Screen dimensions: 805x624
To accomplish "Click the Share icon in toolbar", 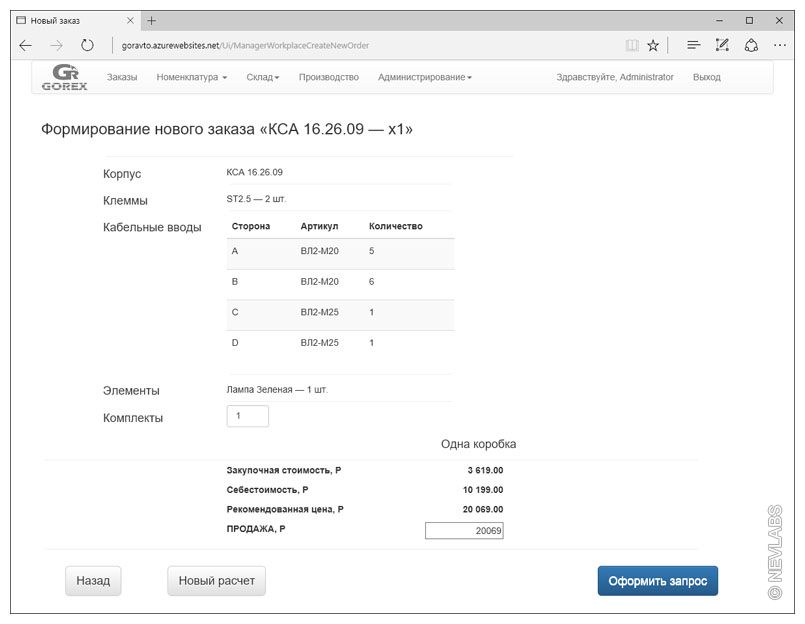I will (x=751, y=45).
